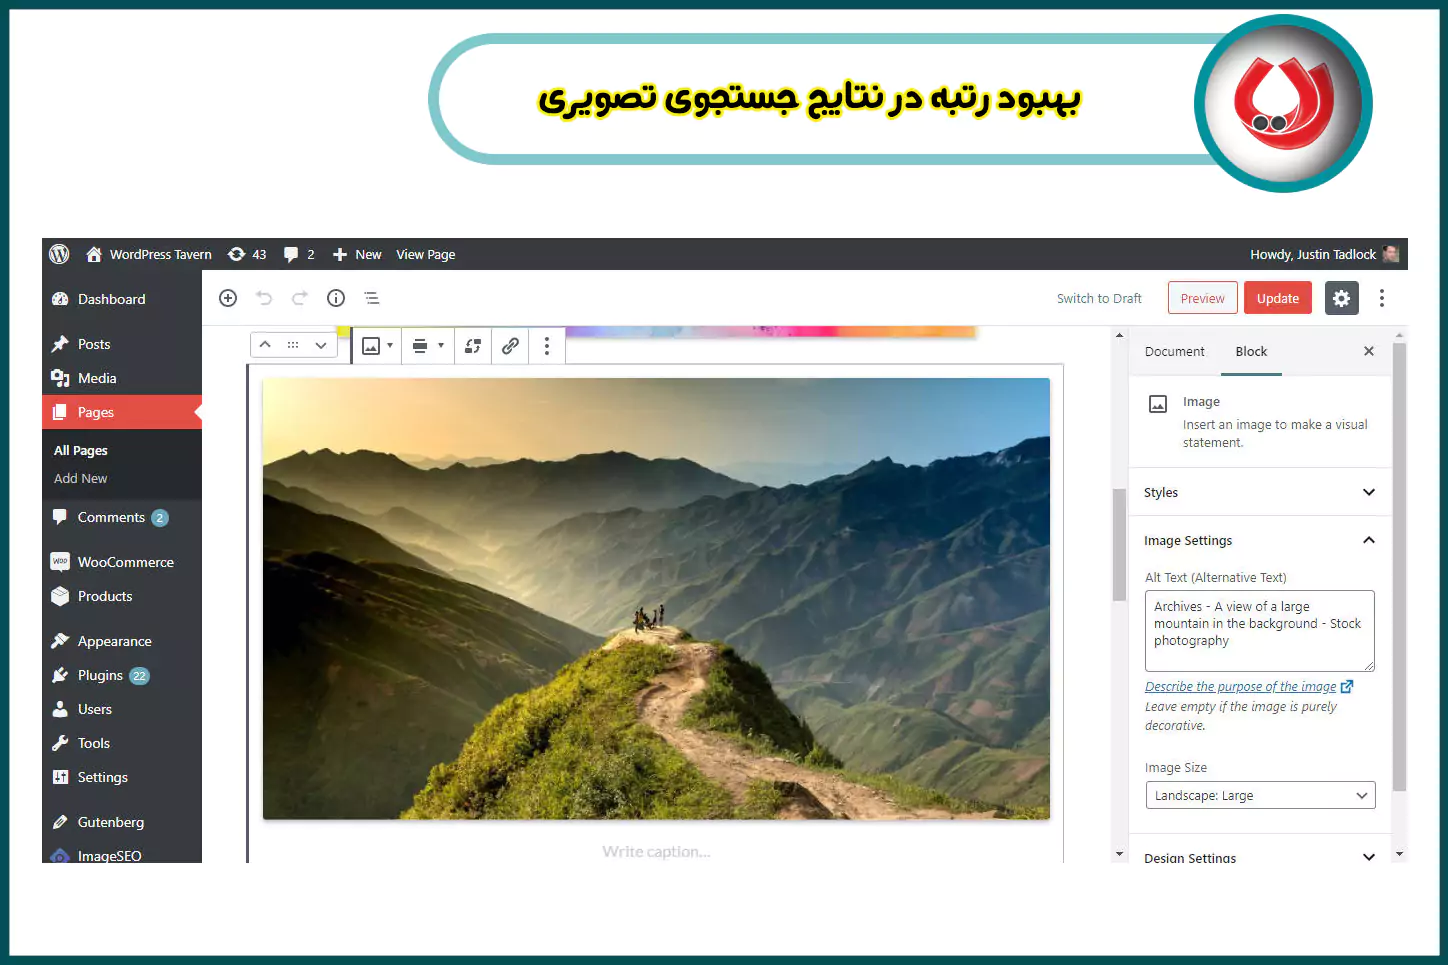Toggle the settings sidebar with the gear
1448x965 pixels.
pyautogui.click(x=1341, y=297)
